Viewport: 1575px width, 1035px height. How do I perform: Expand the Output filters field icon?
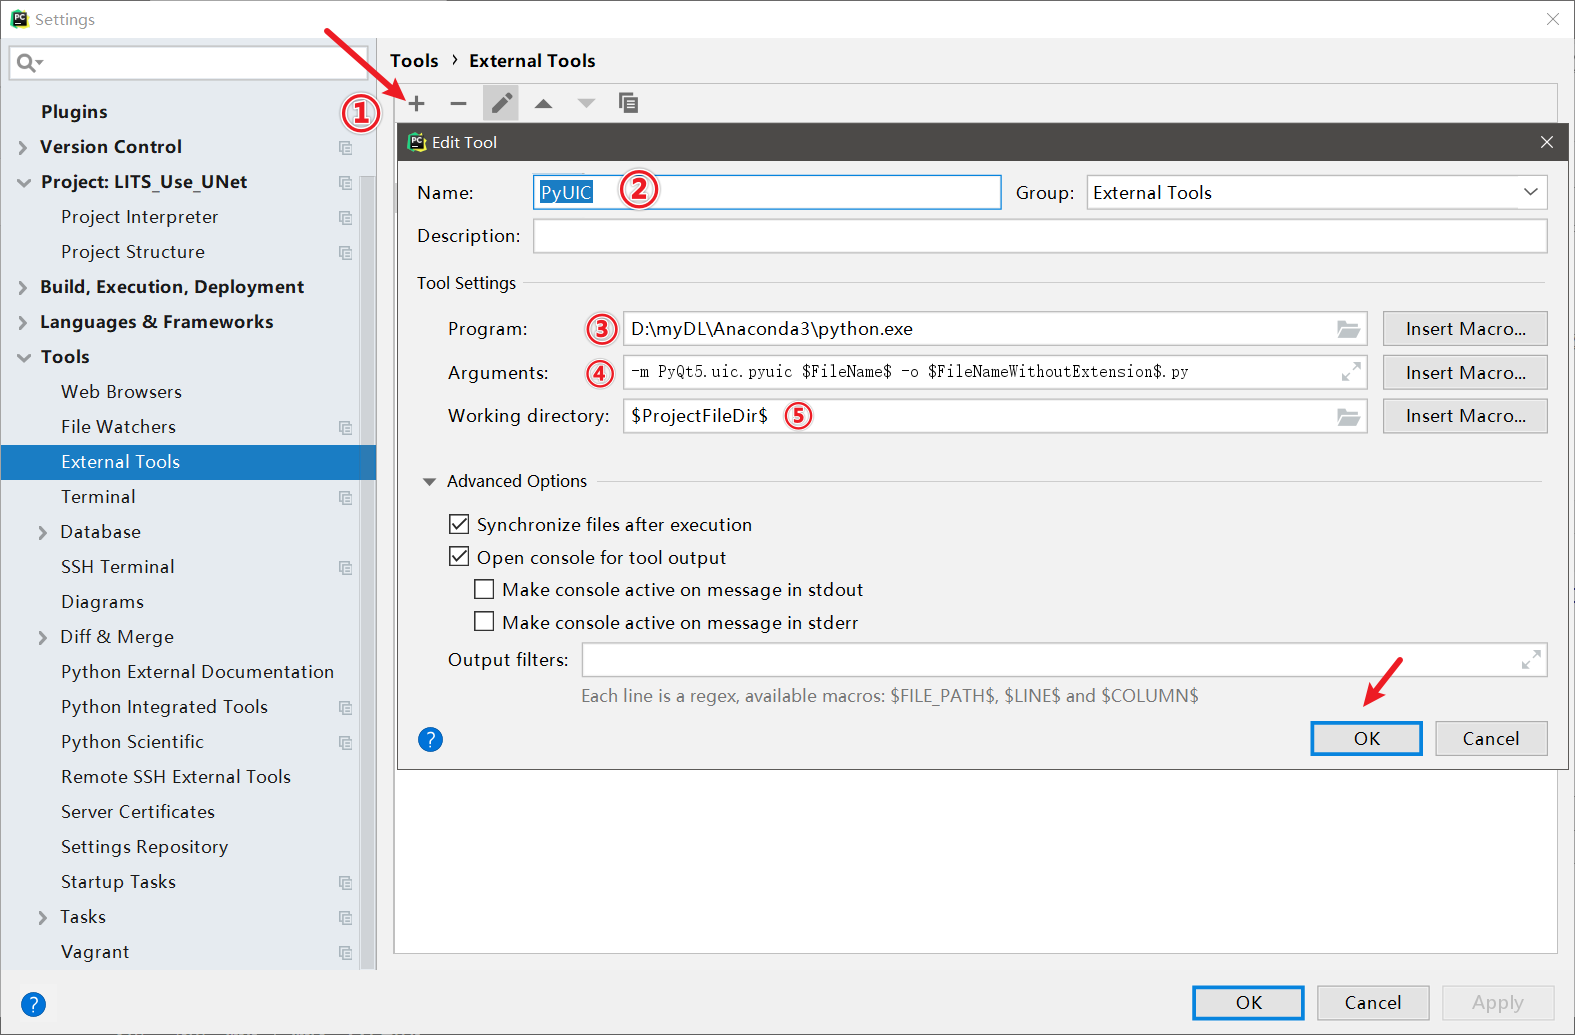pyautogui.click(x=1531, y=660)
